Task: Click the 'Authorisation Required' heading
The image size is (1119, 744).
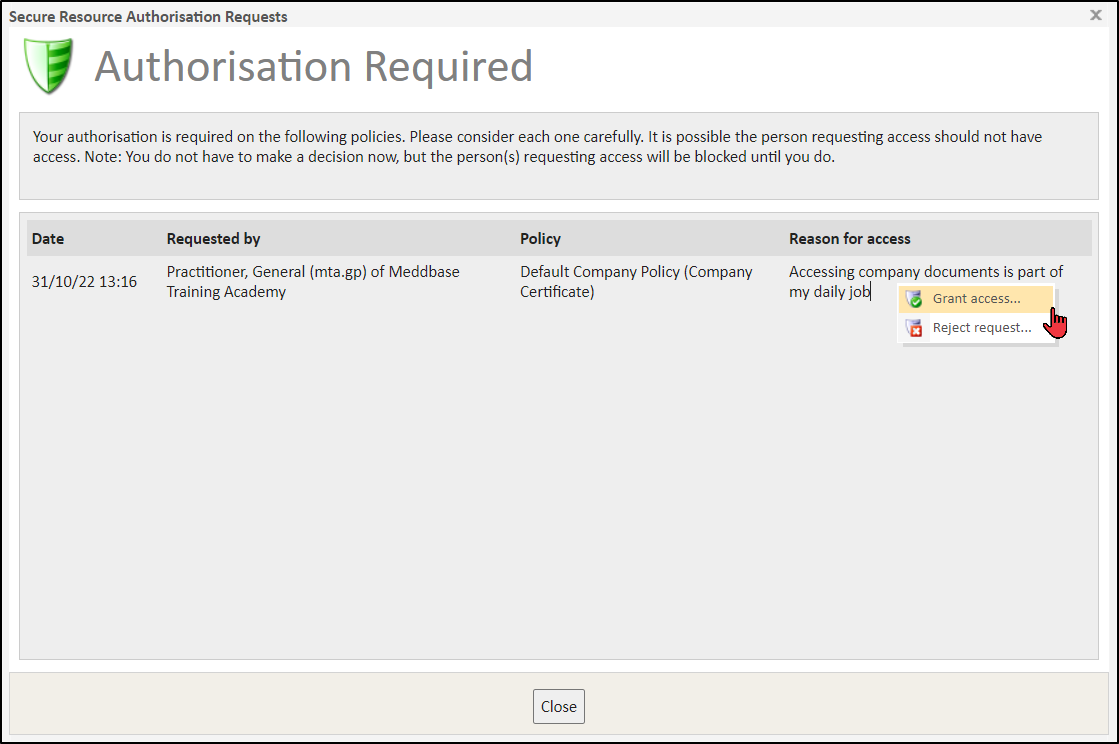Action: pos(313,67)
